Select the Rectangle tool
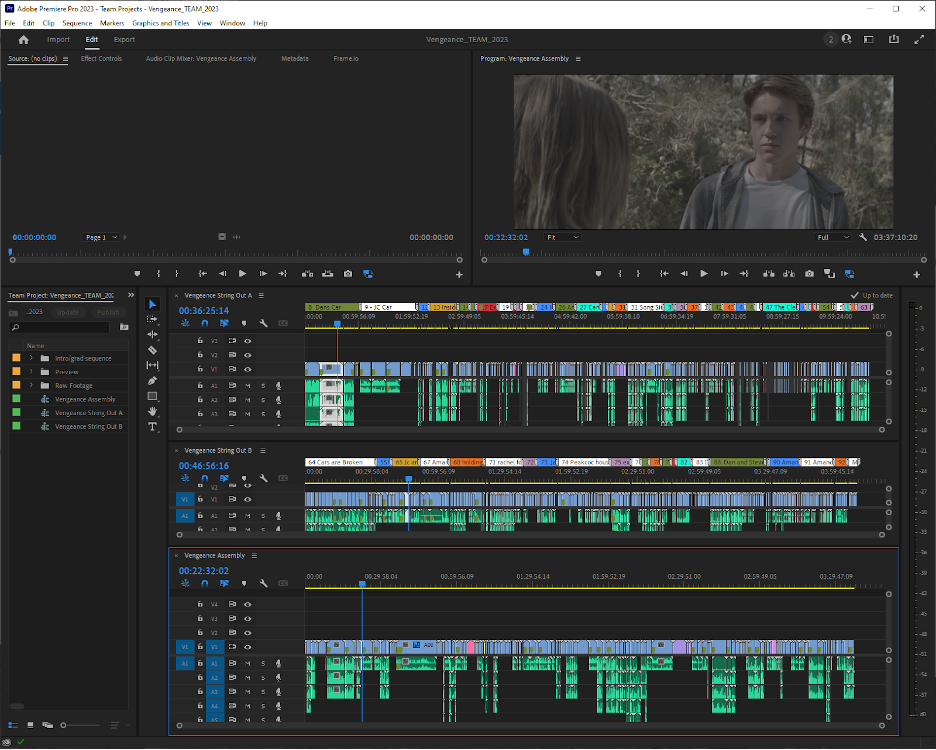936x750 pixels. (x=152, y=396)
